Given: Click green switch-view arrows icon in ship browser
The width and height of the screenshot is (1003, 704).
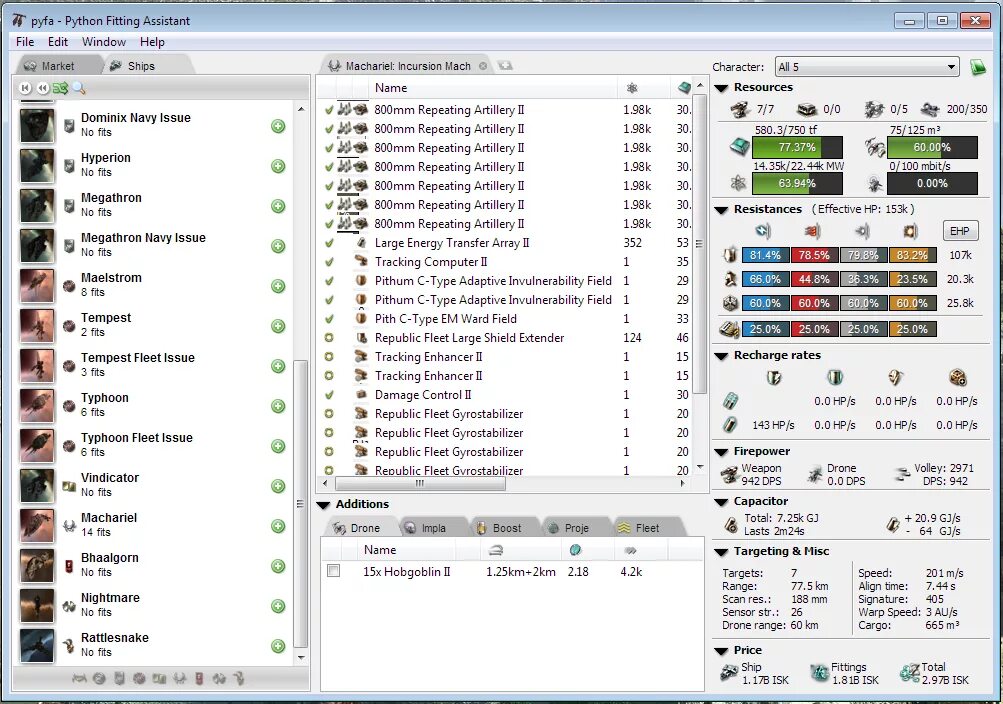Looking at the screenshot, I should pyautogui.click(x=60, y=88).
